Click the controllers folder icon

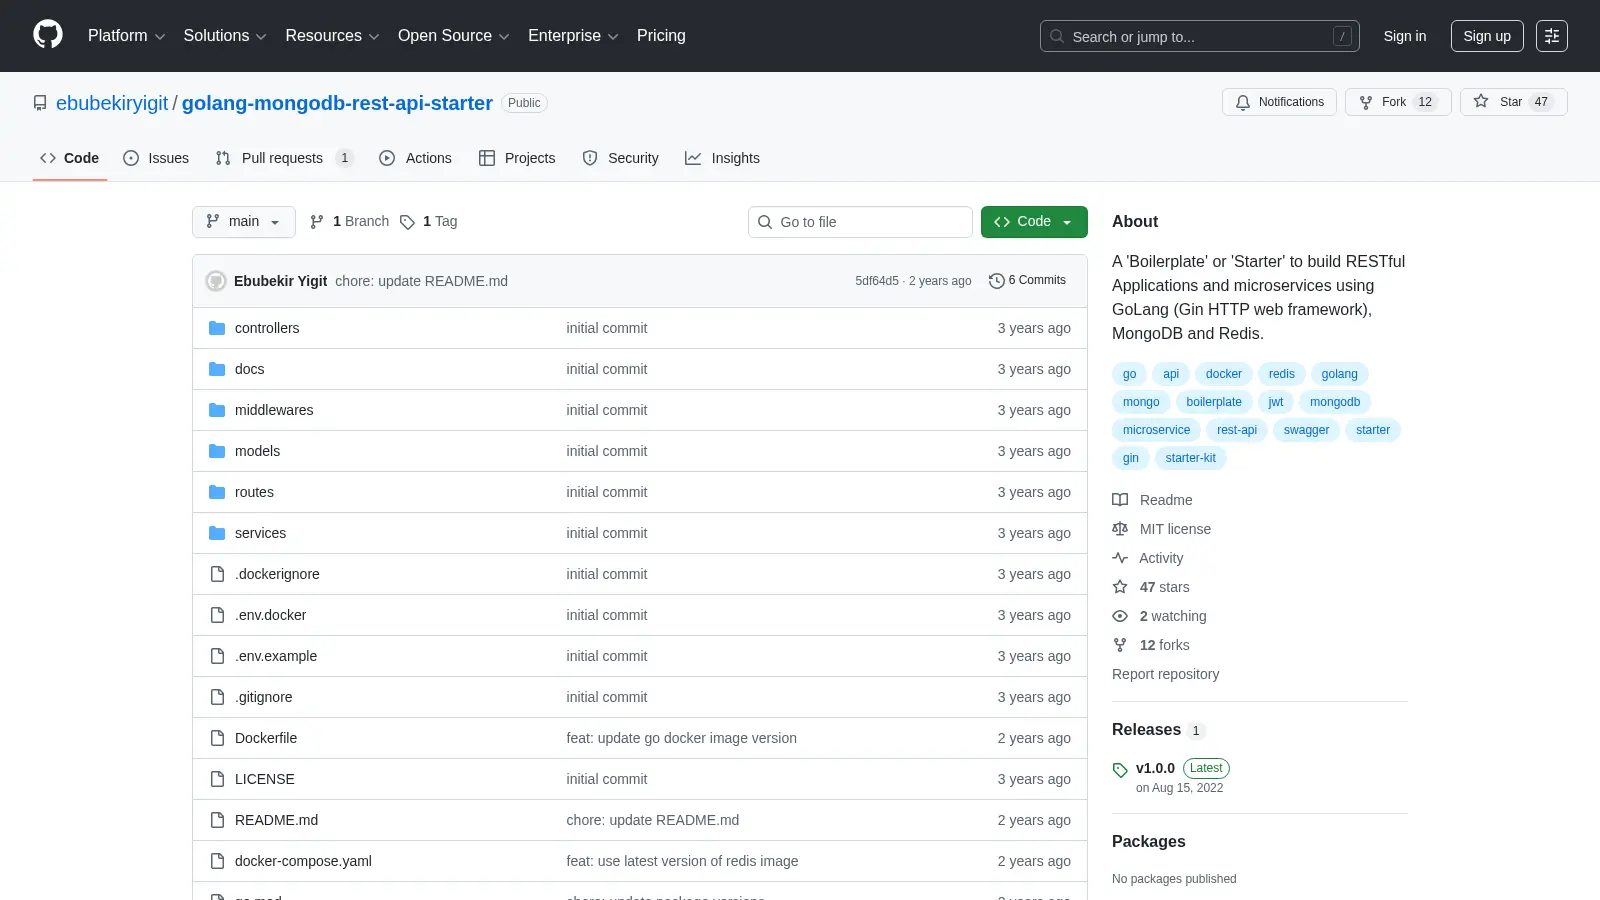pyautogui.click(x=217, y=328)
